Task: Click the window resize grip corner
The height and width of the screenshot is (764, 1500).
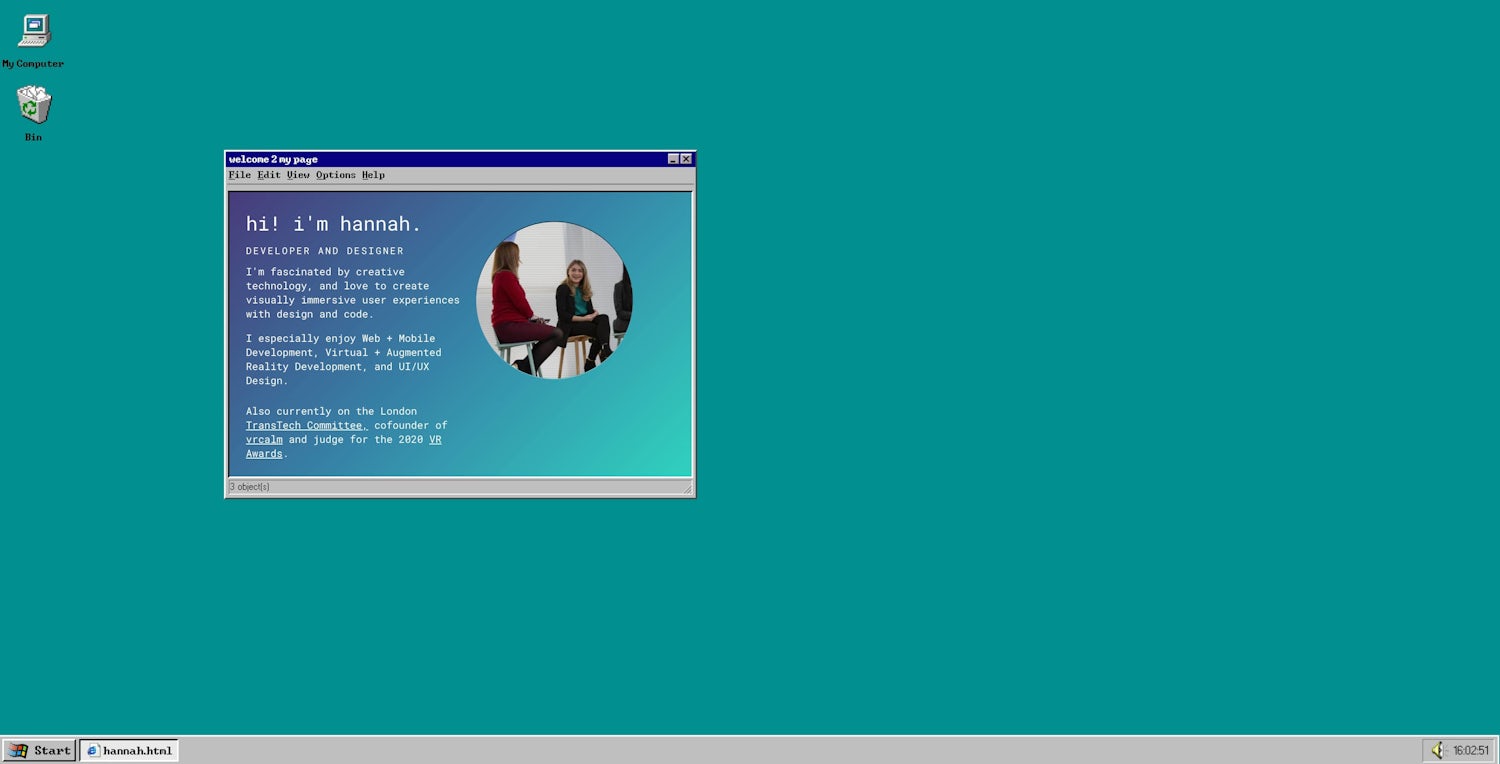Action: 687,489
